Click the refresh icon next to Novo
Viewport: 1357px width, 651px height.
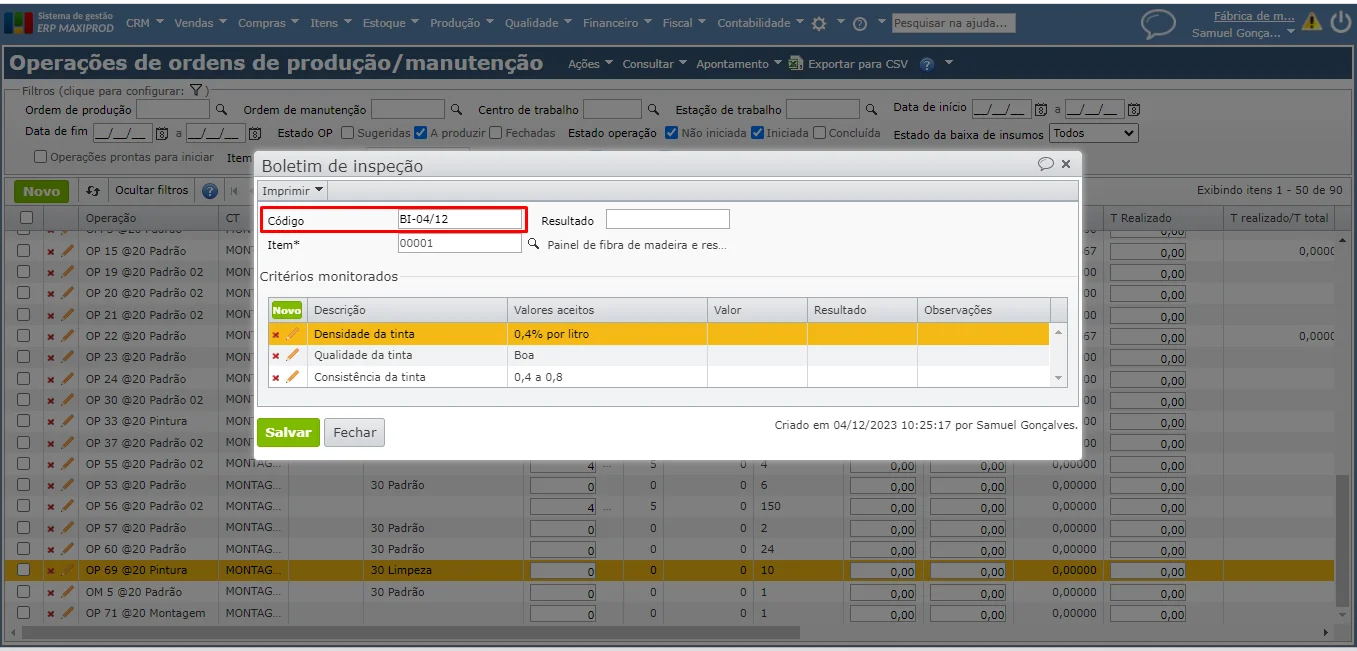click(93, 190)
